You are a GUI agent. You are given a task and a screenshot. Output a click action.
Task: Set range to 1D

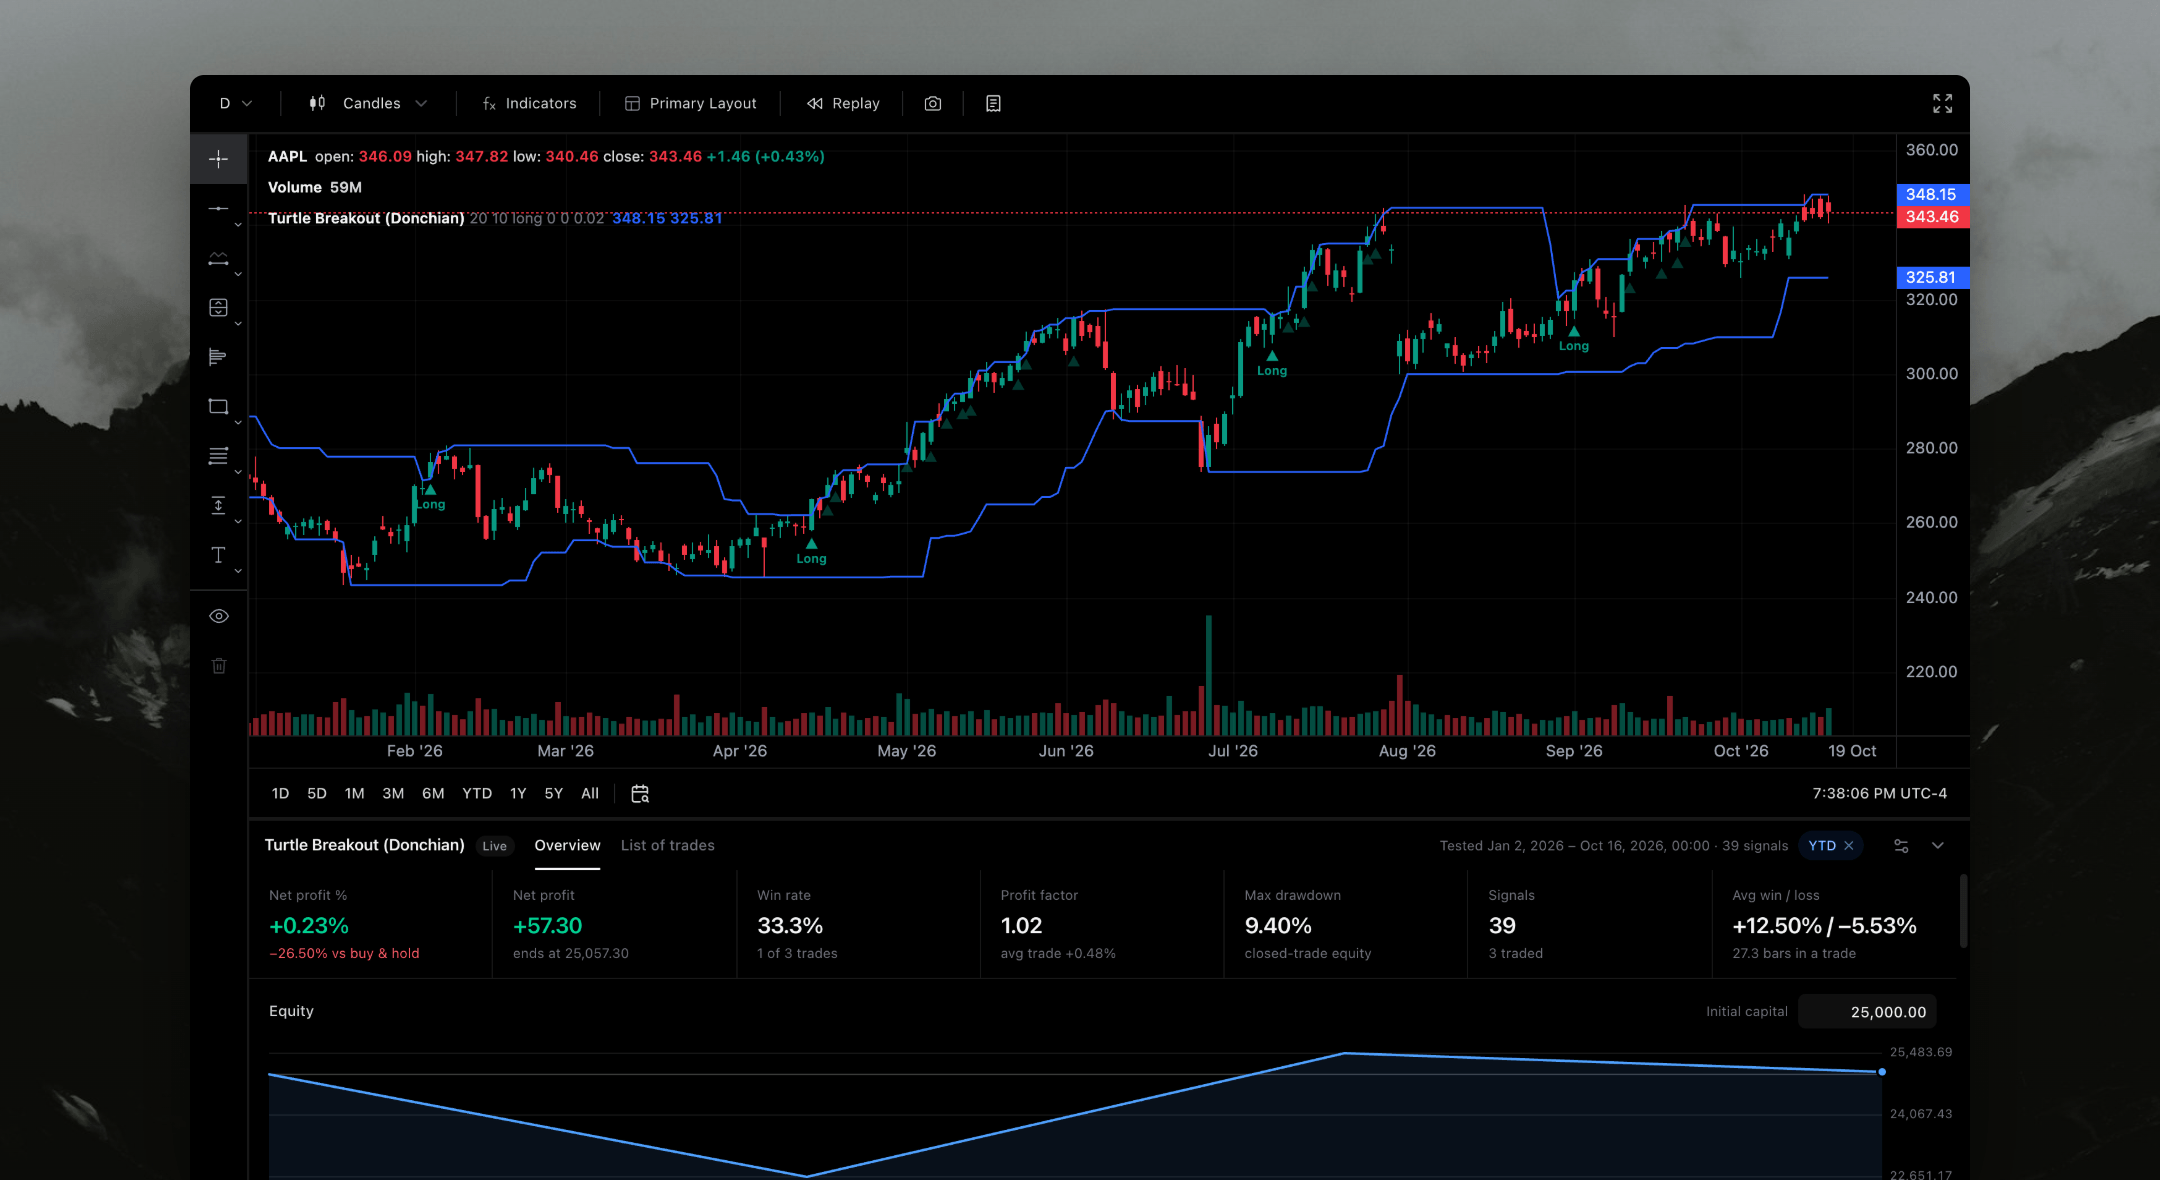tap(280, 793)
